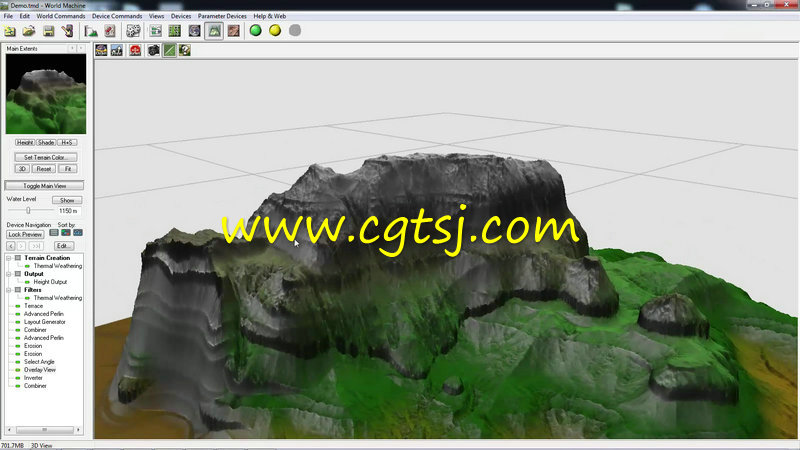Click the Reset view button
The width and height of the screenshot is (800, 450).
[44, 169]
